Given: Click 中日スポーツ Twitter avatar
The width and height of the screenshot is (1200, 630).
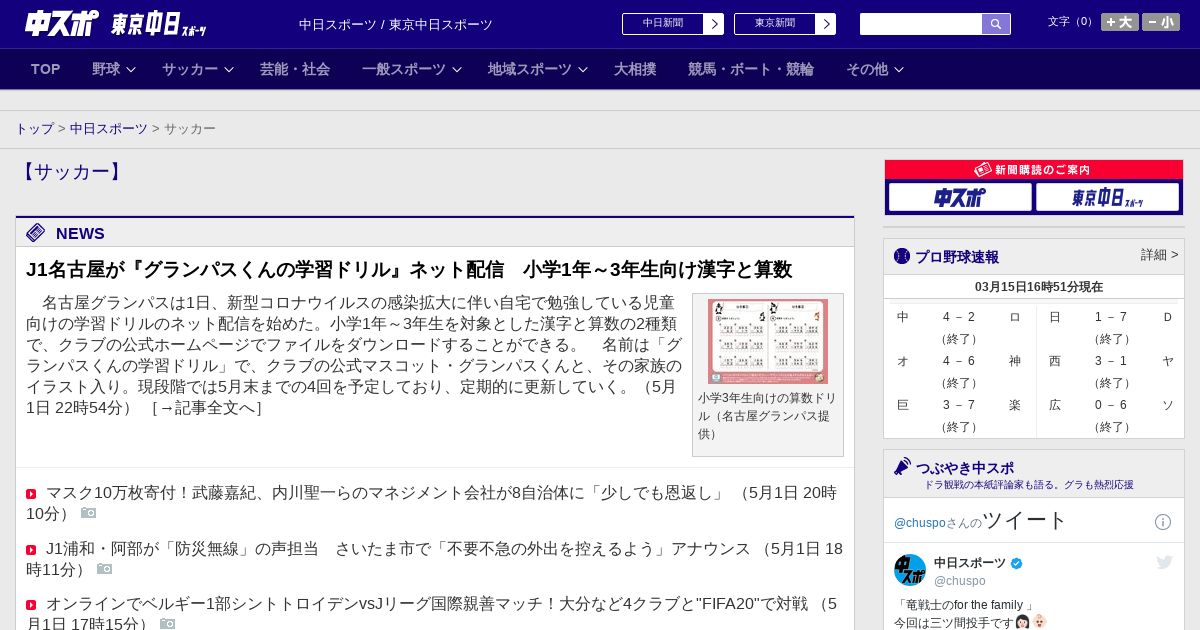Looking at the screenshot, I should point(910,570).
